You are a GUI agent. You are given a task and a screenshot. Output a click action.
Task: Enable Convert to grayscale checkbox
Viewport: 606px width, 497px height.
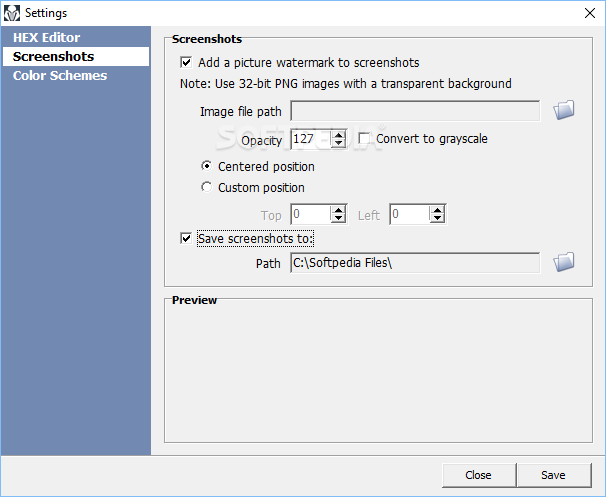point(364,138)
